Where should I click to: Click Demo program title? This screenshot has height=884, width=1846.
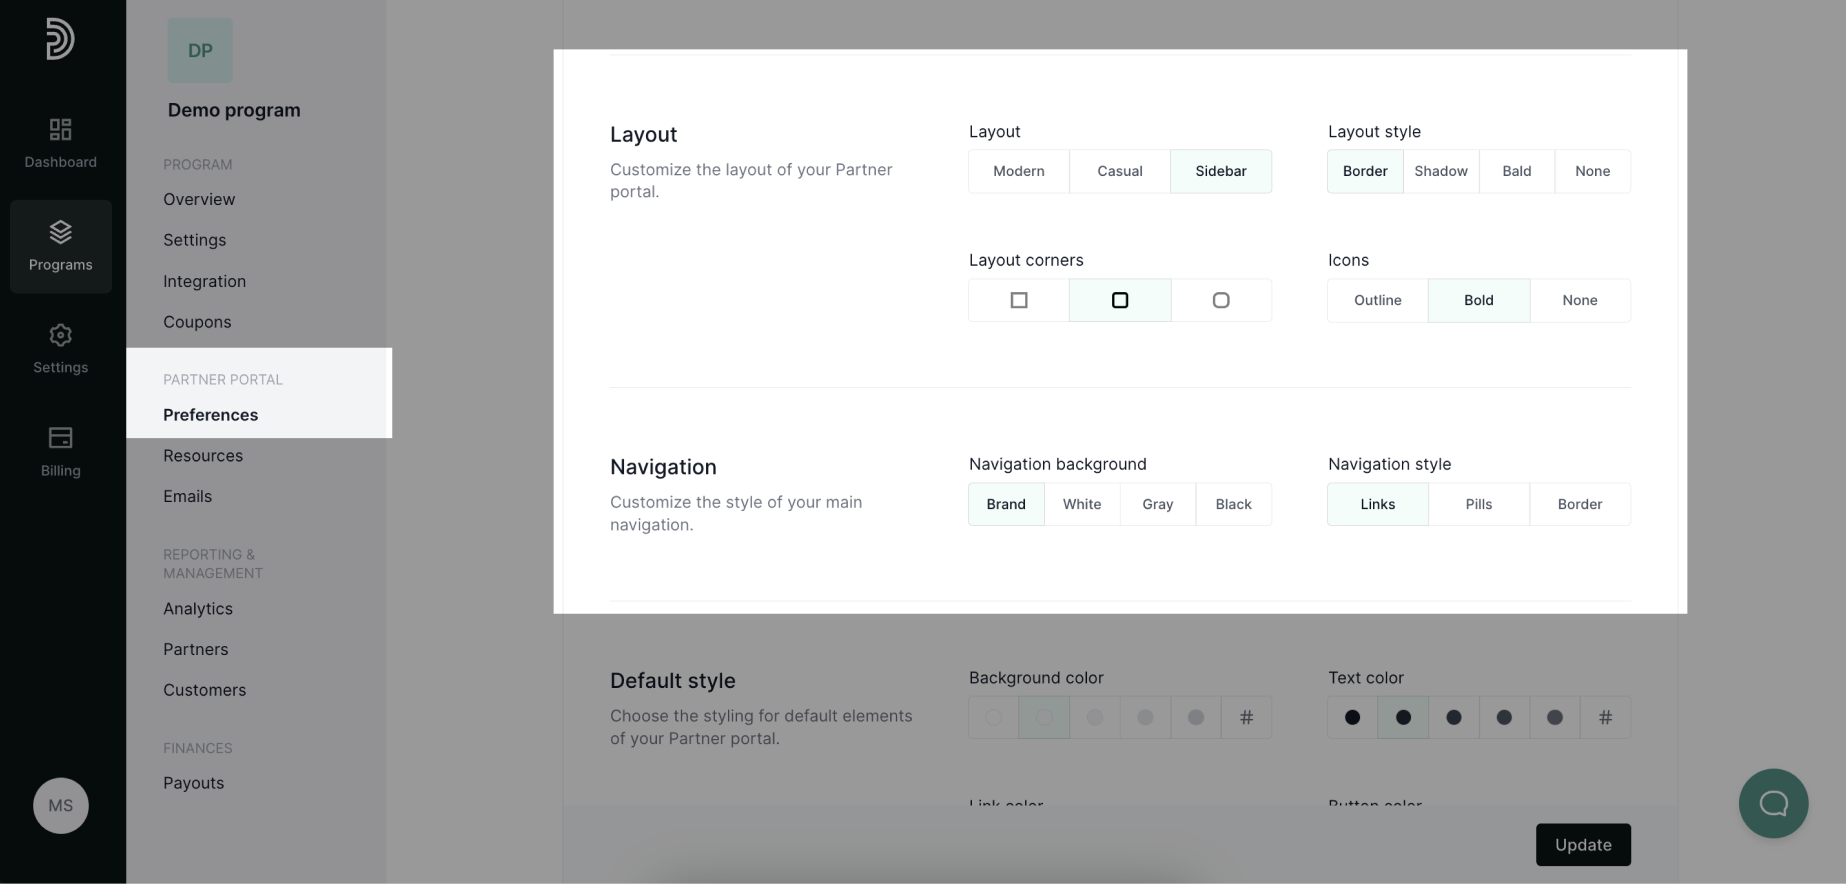click(x=234, y=110)
